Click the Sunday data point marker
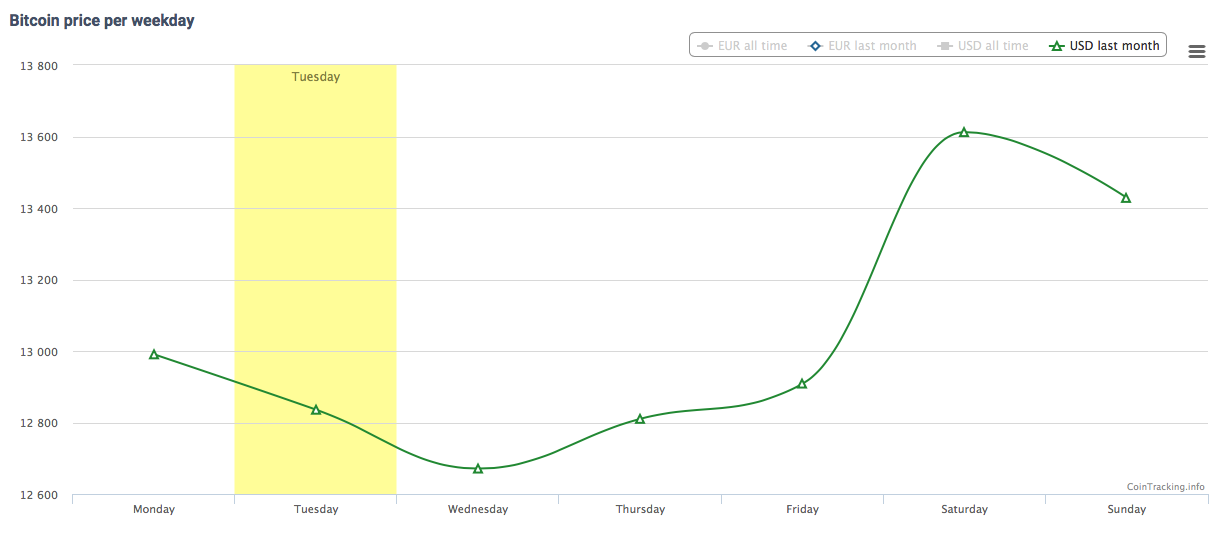 click(1126, 198)
